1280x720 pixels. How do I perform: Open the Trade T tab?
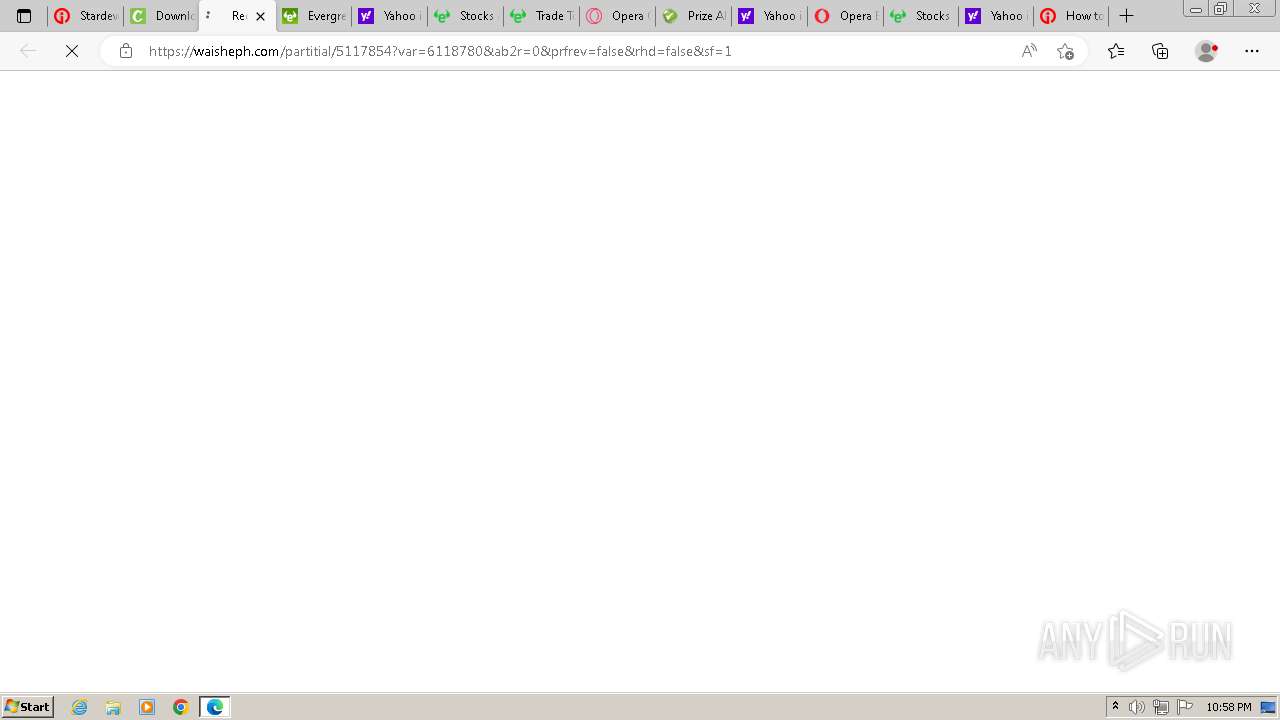pos(542,16)
